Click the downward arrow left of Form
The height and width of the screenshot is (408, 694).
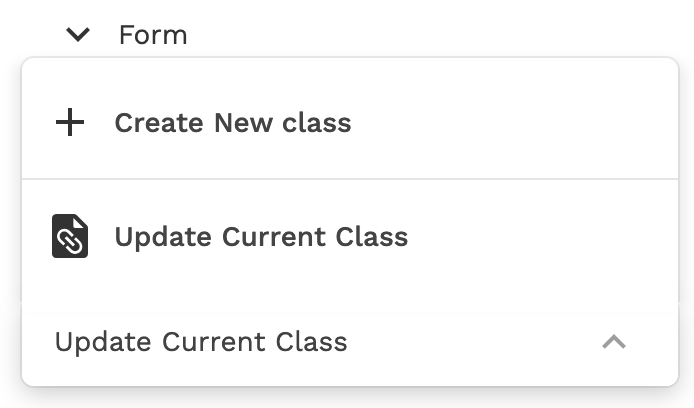click(x=78, y=35)
